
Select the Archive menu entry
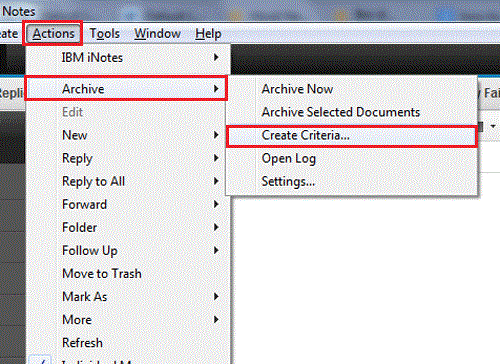127,89
